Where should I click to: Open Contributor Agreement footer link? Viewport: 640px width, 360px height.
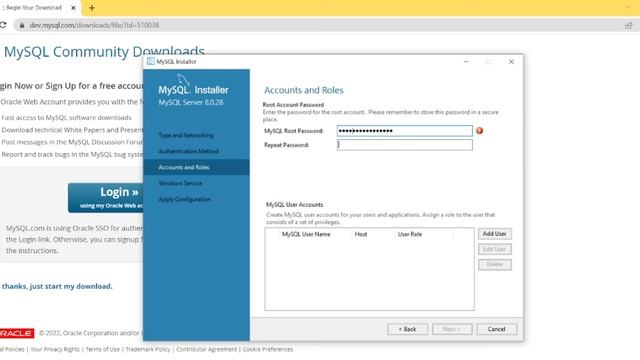tap(206, 349)
